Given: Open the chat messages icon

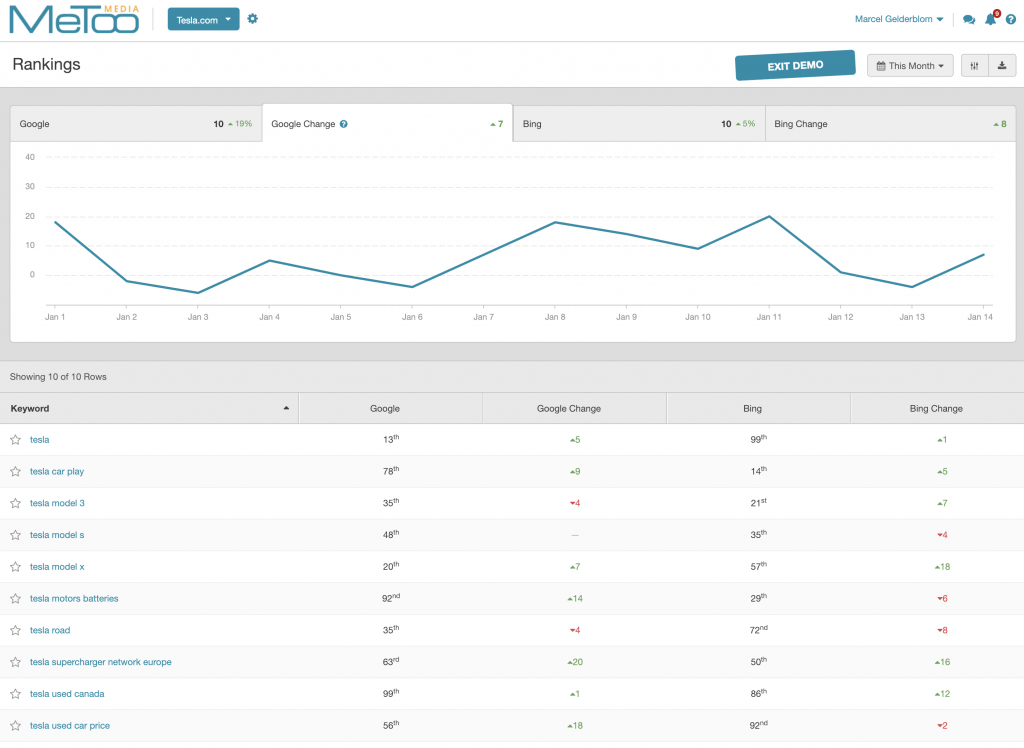Looking at the screenshot, I should (x=969, y=20).
